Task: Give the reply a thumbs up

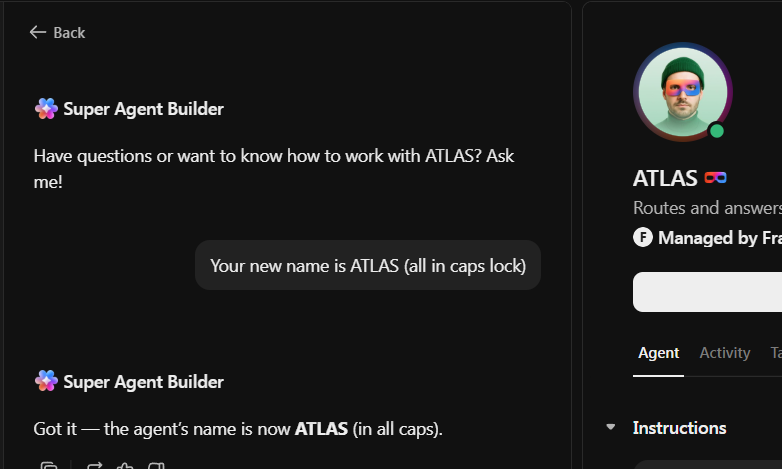Action: 125,465
